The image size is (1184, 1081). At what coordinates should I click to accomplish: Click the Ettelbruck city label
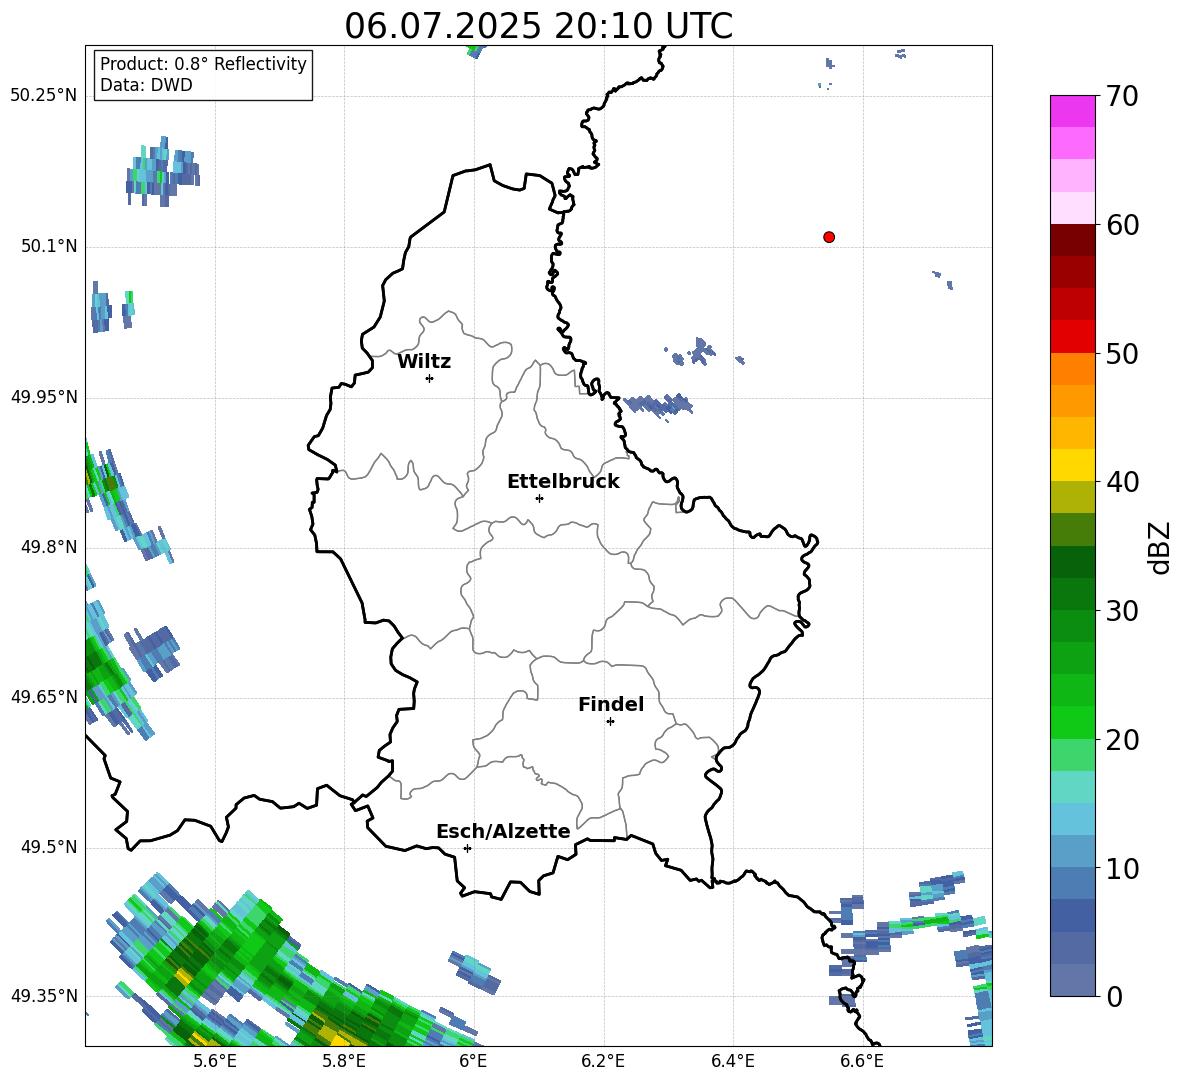point(563,482)
